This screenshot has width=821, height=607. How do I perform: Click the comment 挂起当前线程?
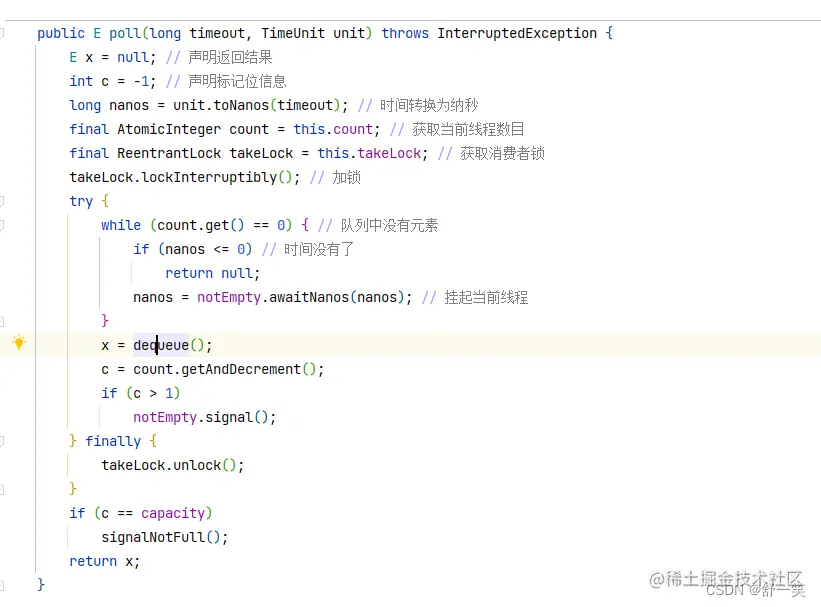[x=486, y=297]
